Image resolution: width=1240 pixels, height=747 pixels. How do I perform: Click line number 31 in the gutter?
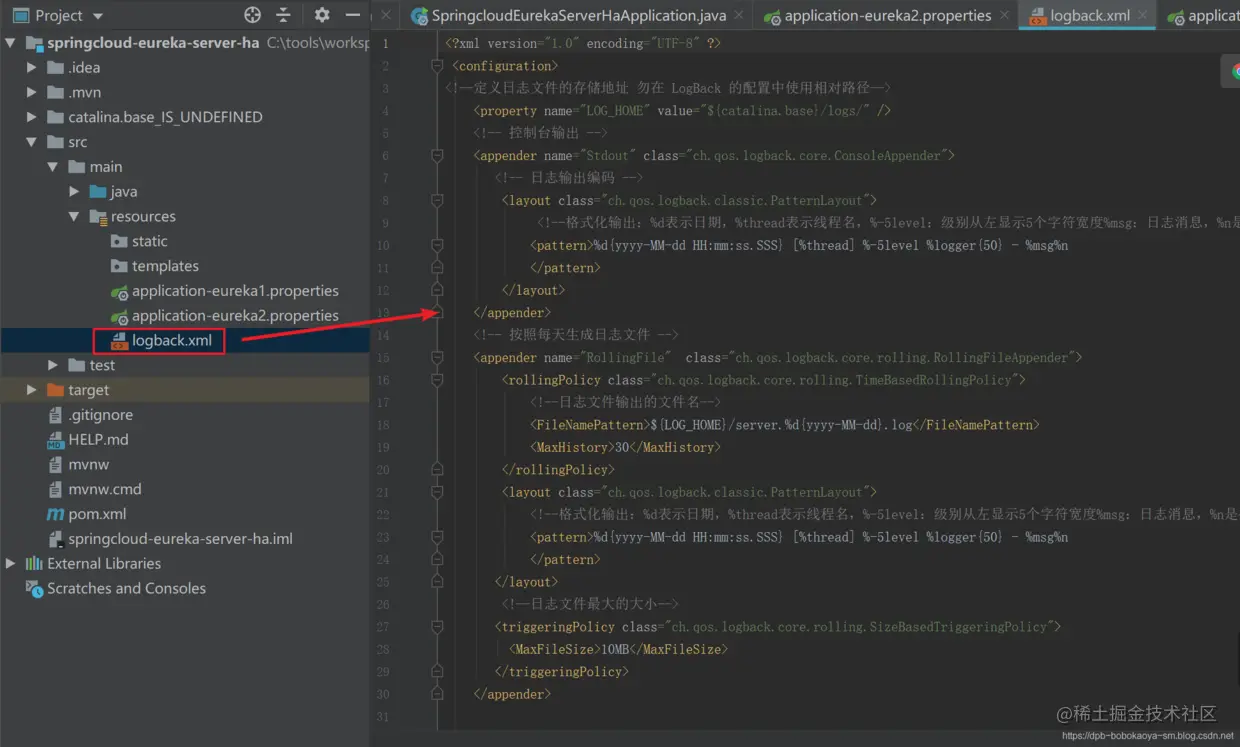384,716
